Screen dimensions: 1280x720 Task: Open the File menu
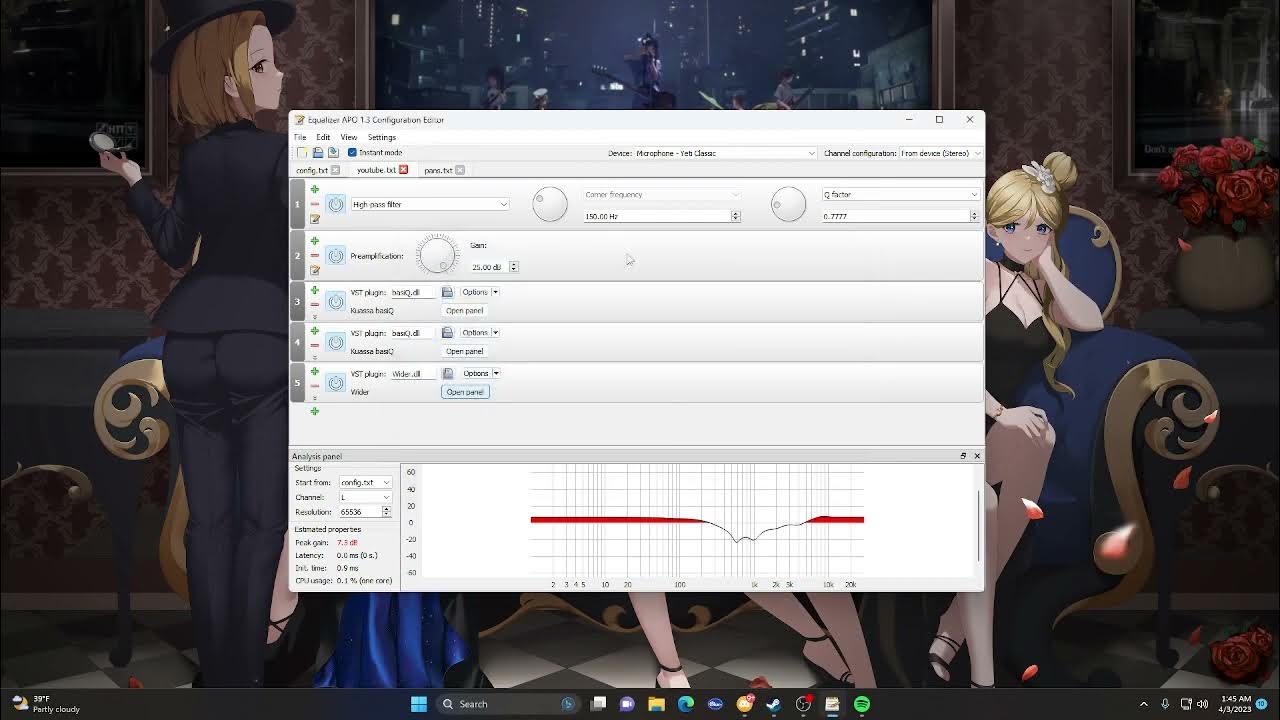300,137
